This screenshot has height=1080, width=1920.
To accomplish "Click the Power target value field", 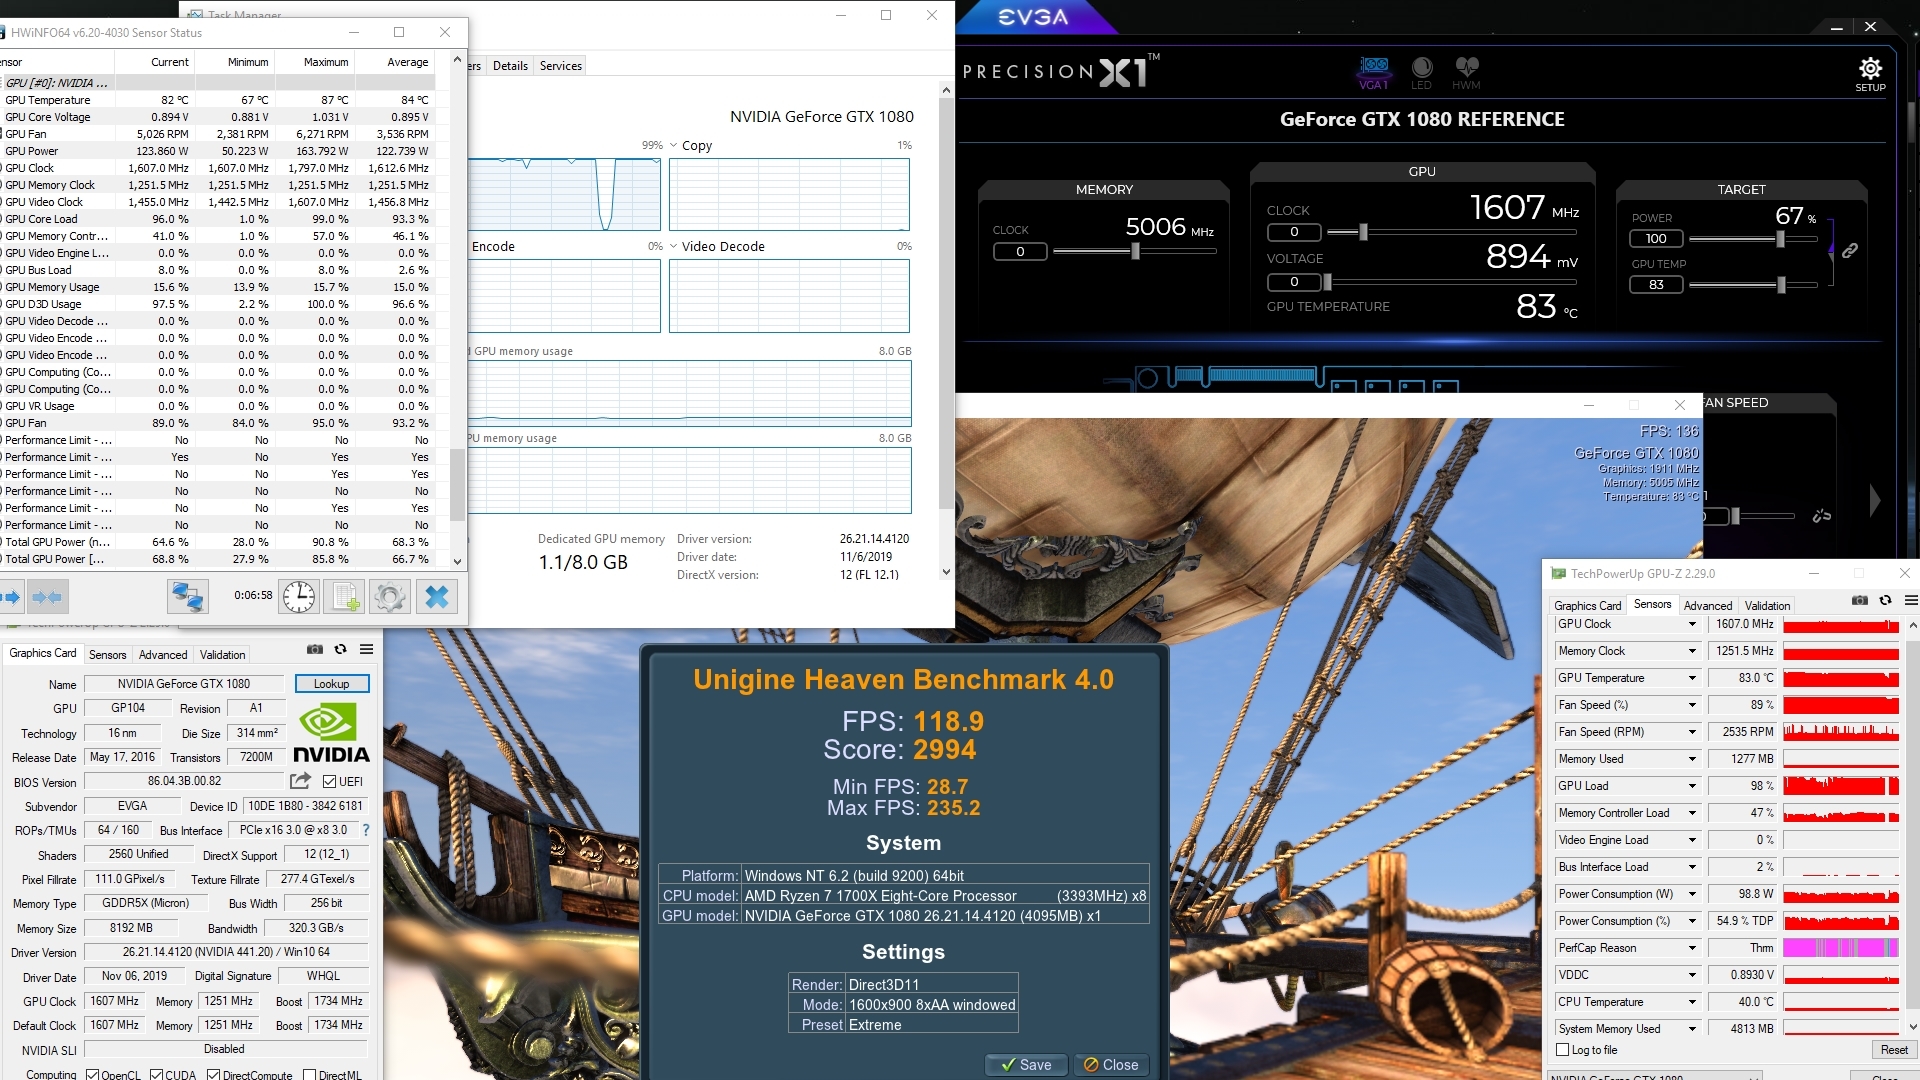I will (x=1657, y=239).
